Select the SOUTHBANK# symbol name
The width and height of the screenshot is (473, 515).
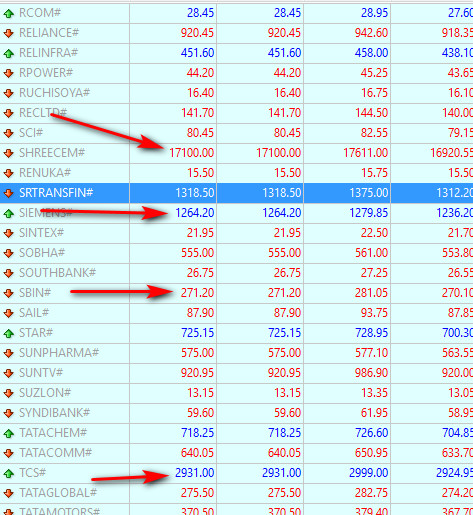click(58, 273)
